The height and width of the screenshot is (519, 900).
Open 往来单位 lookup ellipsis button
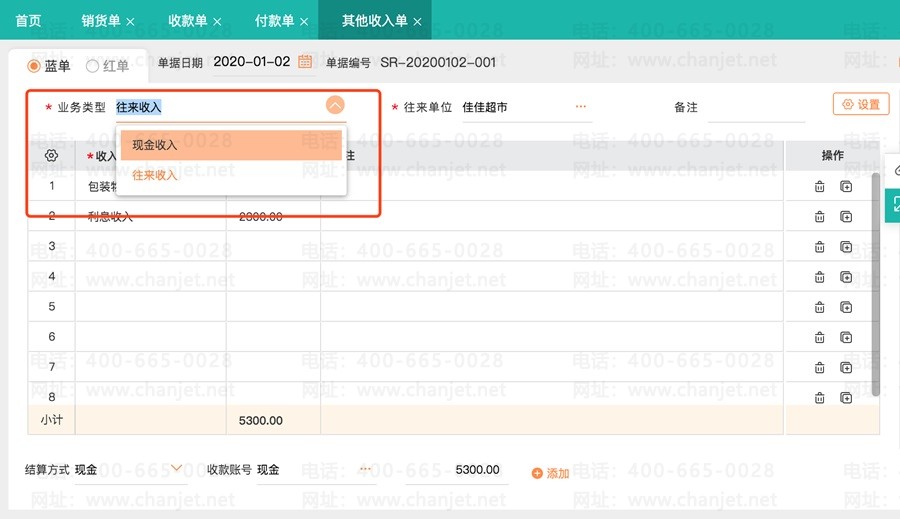pos(581,106)
